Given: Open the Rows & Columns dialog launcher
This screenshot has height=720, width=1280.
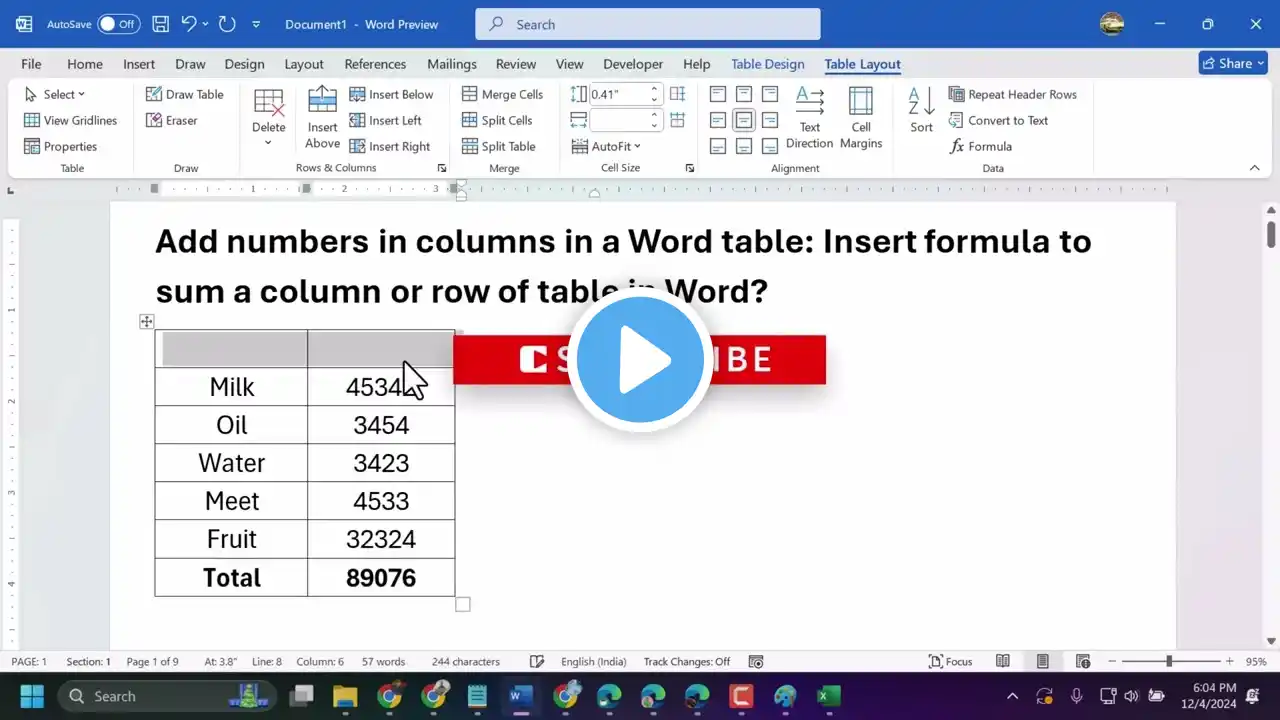Looking at the screenshot, I should tap(442, 168).
